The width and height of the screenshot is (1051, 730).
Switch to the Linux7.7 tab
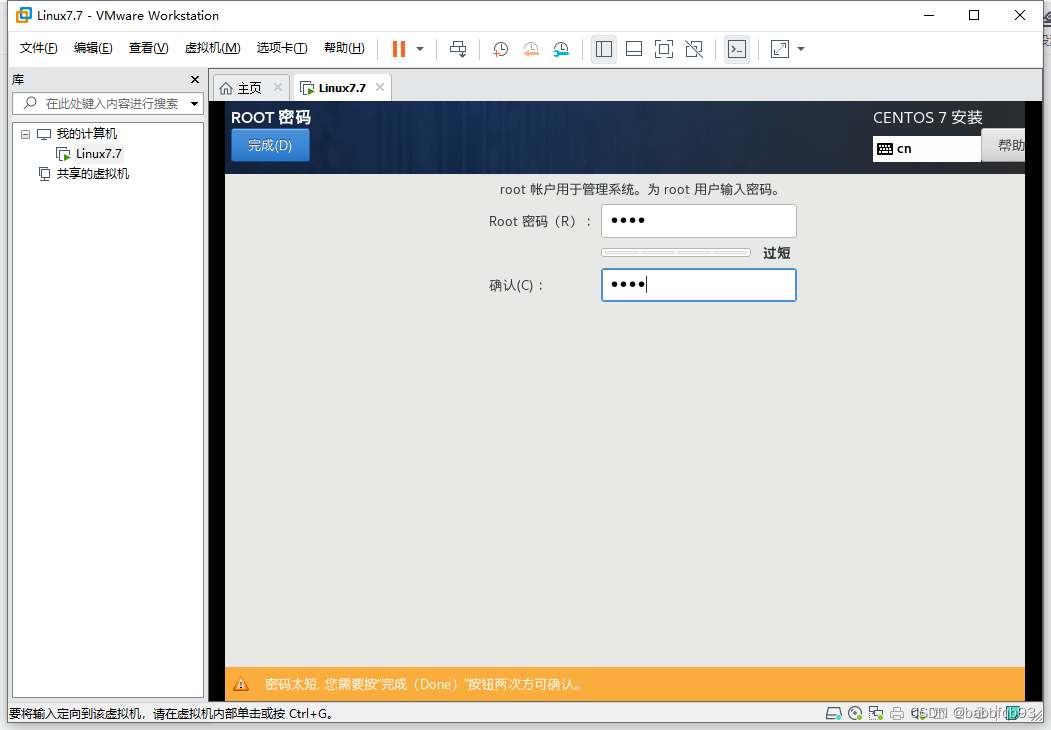[x=342, y=88]
